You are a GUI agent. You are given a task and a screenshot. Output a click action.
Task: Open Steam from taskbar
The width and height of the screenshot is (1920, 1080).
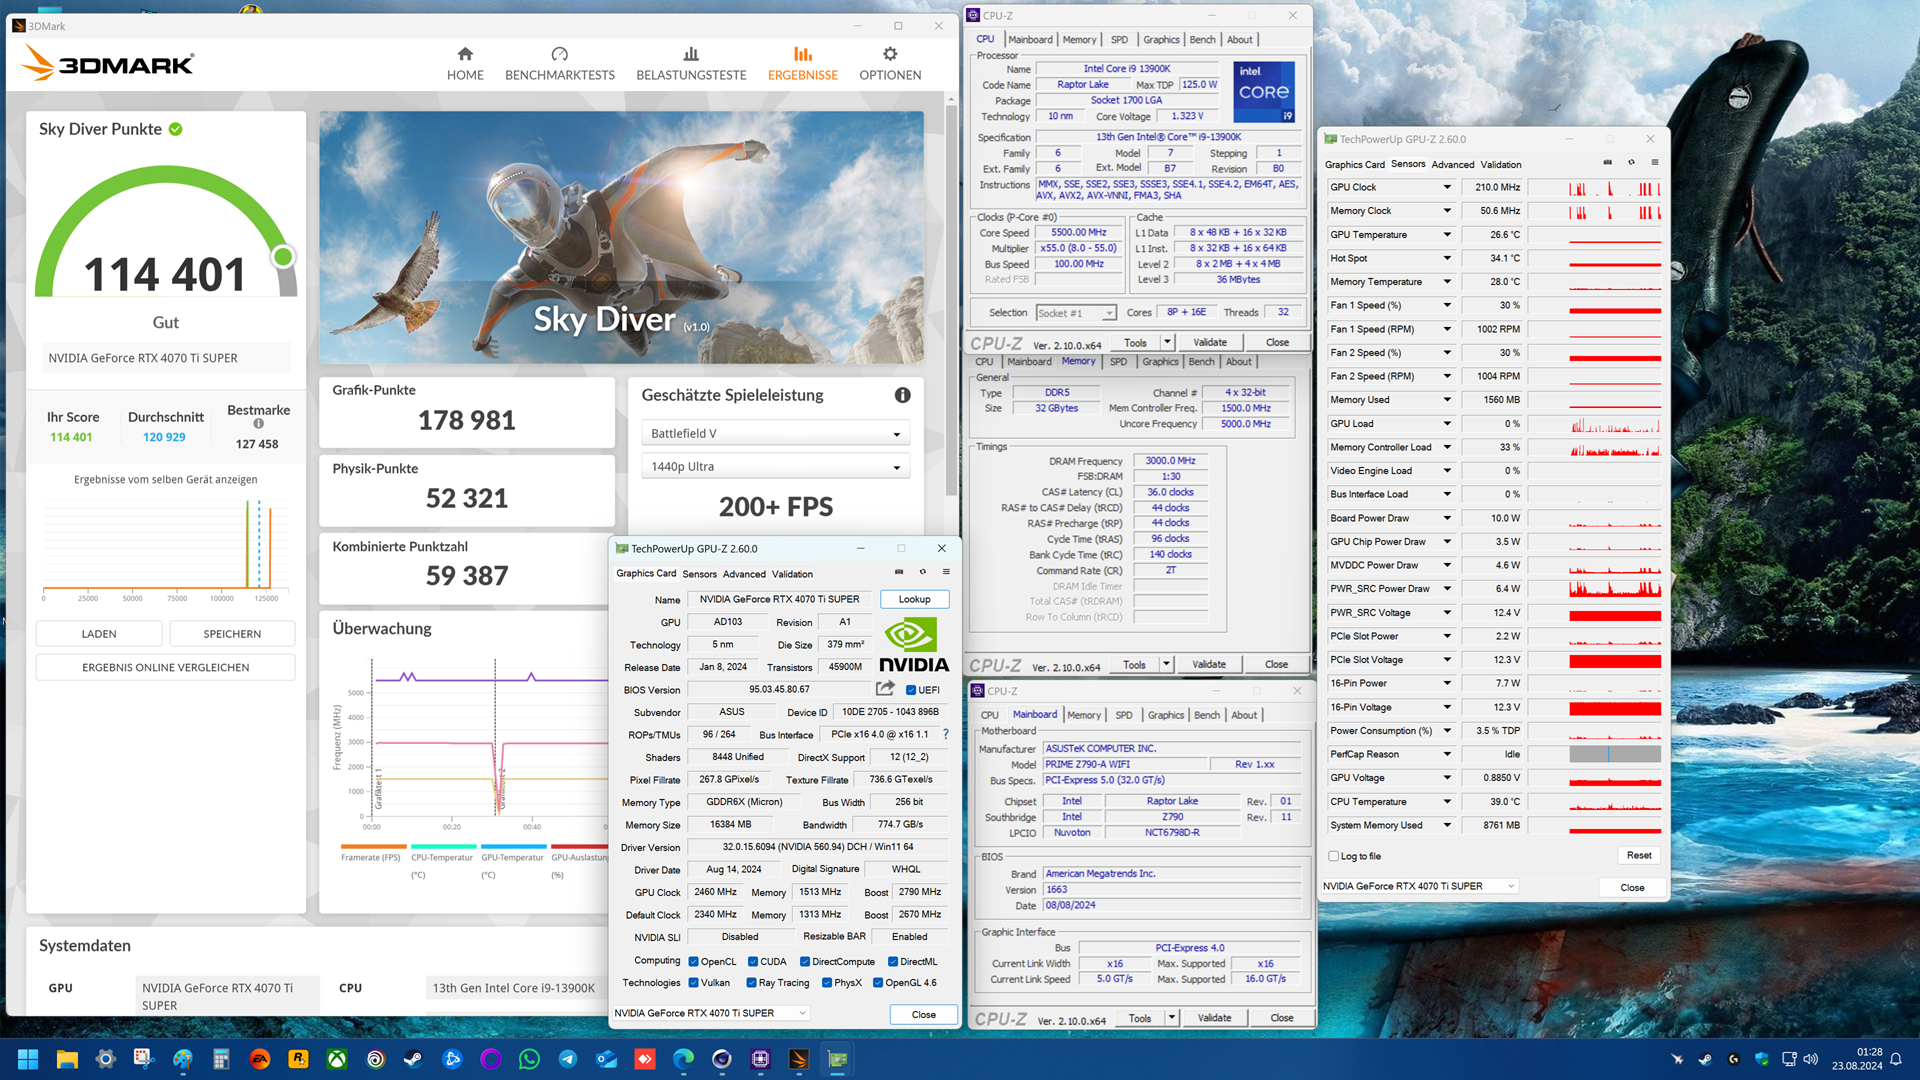pyautogui.click(x=413, y=1059)
